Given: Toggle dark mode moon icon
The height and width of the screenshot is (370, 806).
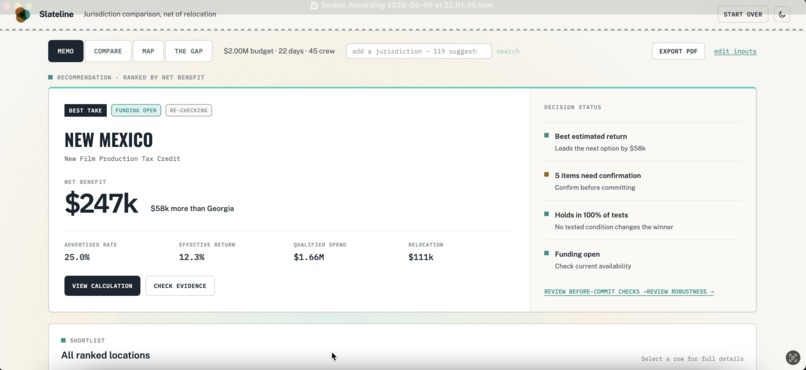Looking at the screenshot, I should [782, 14].
